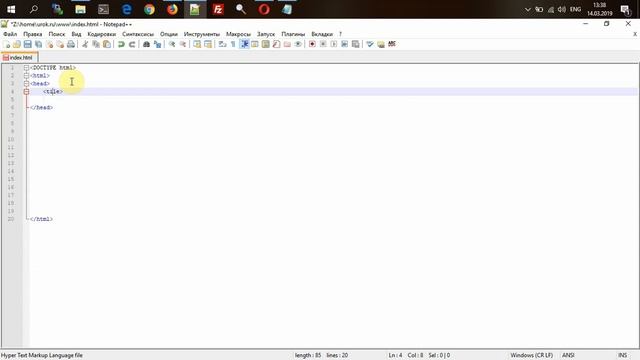Launch Google Chrome from the taskbar
Screen dimensions: 640x360
coord(149,9)
